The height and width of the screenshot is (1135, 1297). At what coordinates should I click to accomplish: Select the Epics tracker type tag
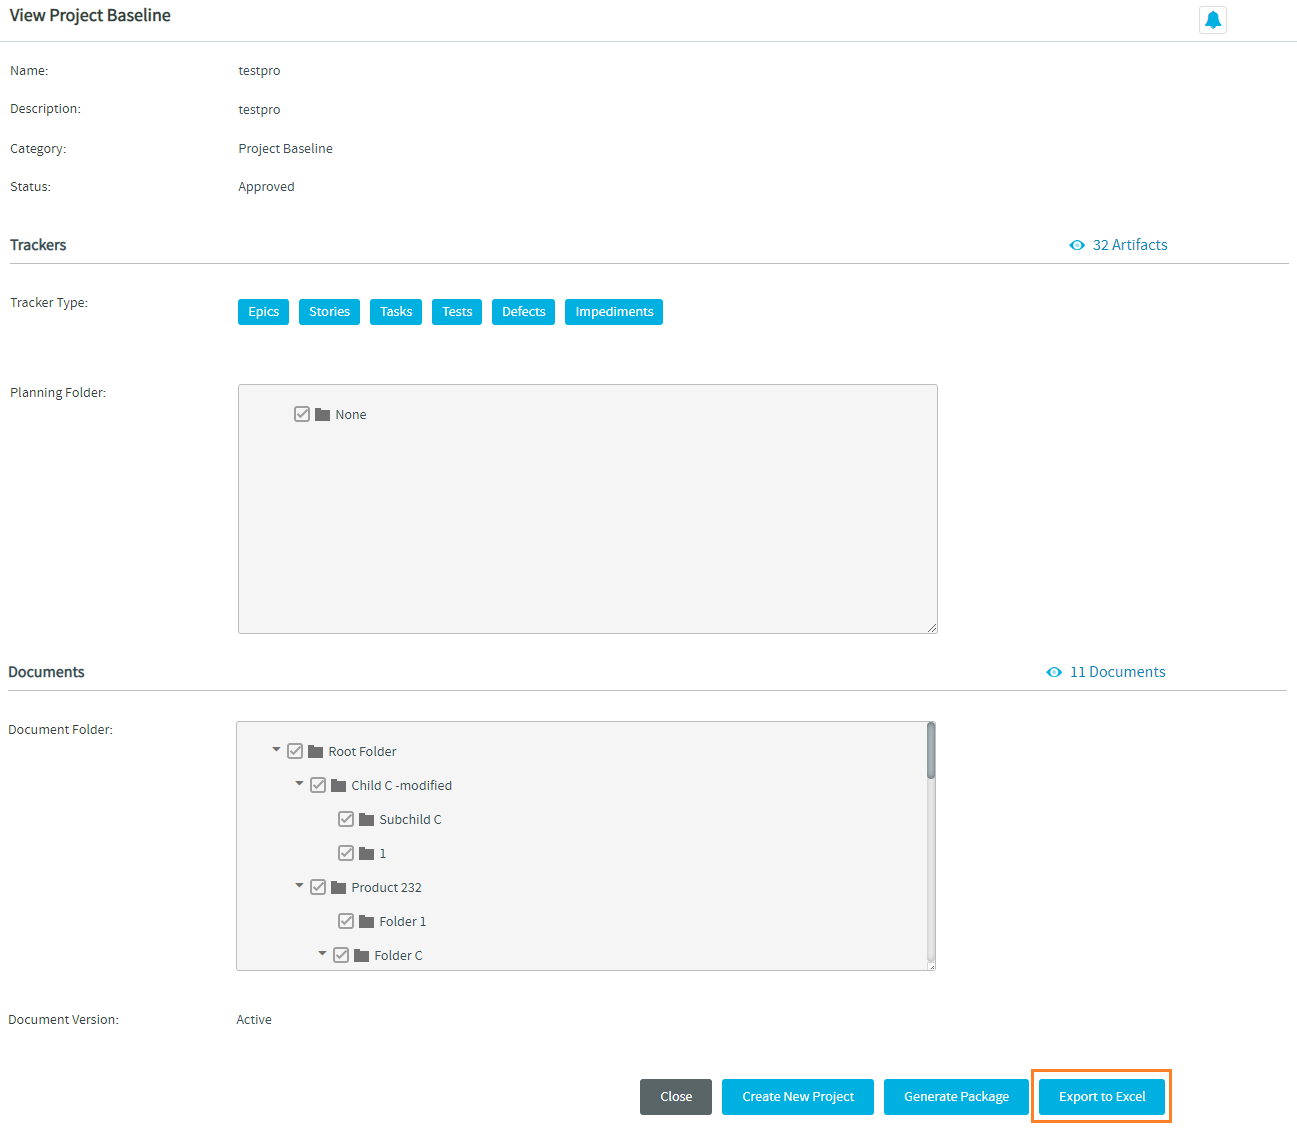263,312
